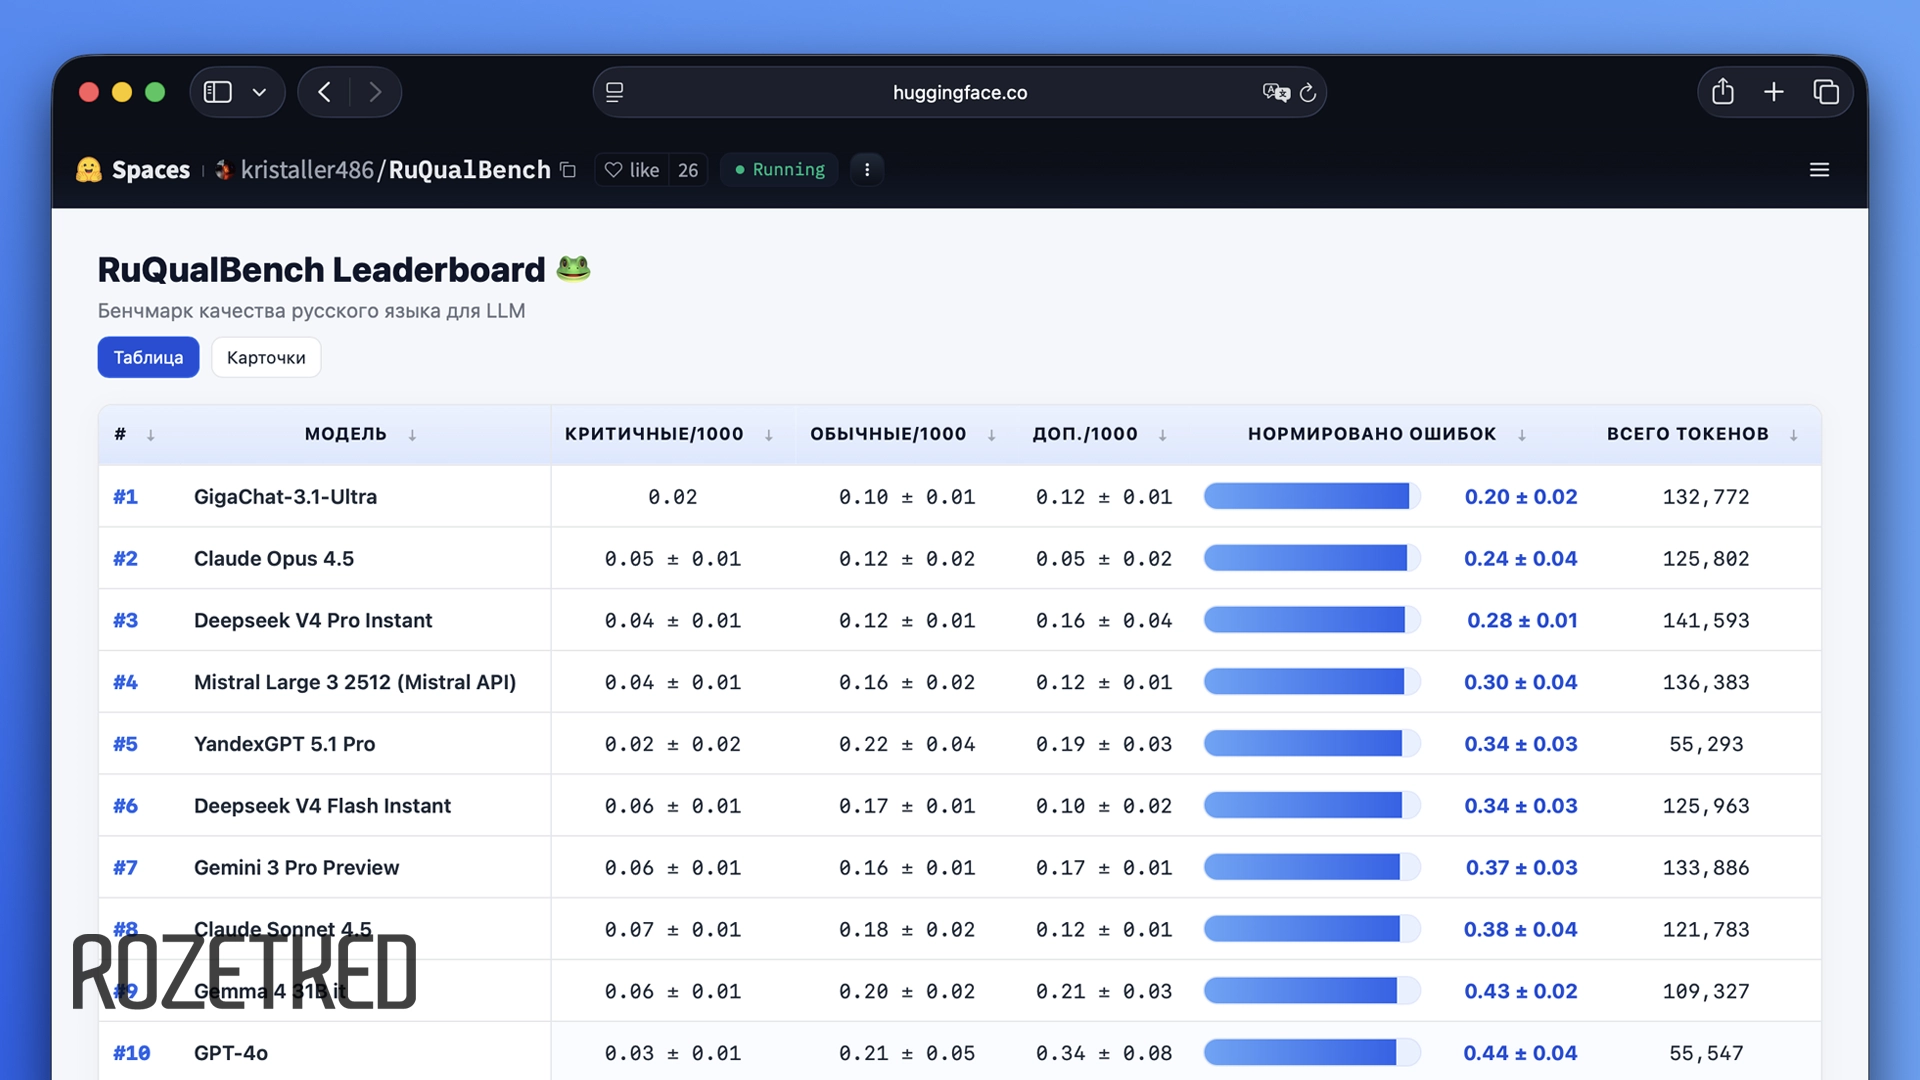
Task: Switch to the Таблица tab
Action: click(148, 357)
